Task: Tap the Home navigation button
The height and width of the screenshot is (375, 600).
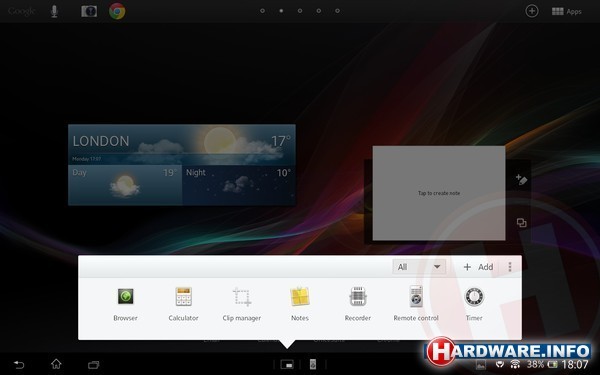Action: click(56, 364)
